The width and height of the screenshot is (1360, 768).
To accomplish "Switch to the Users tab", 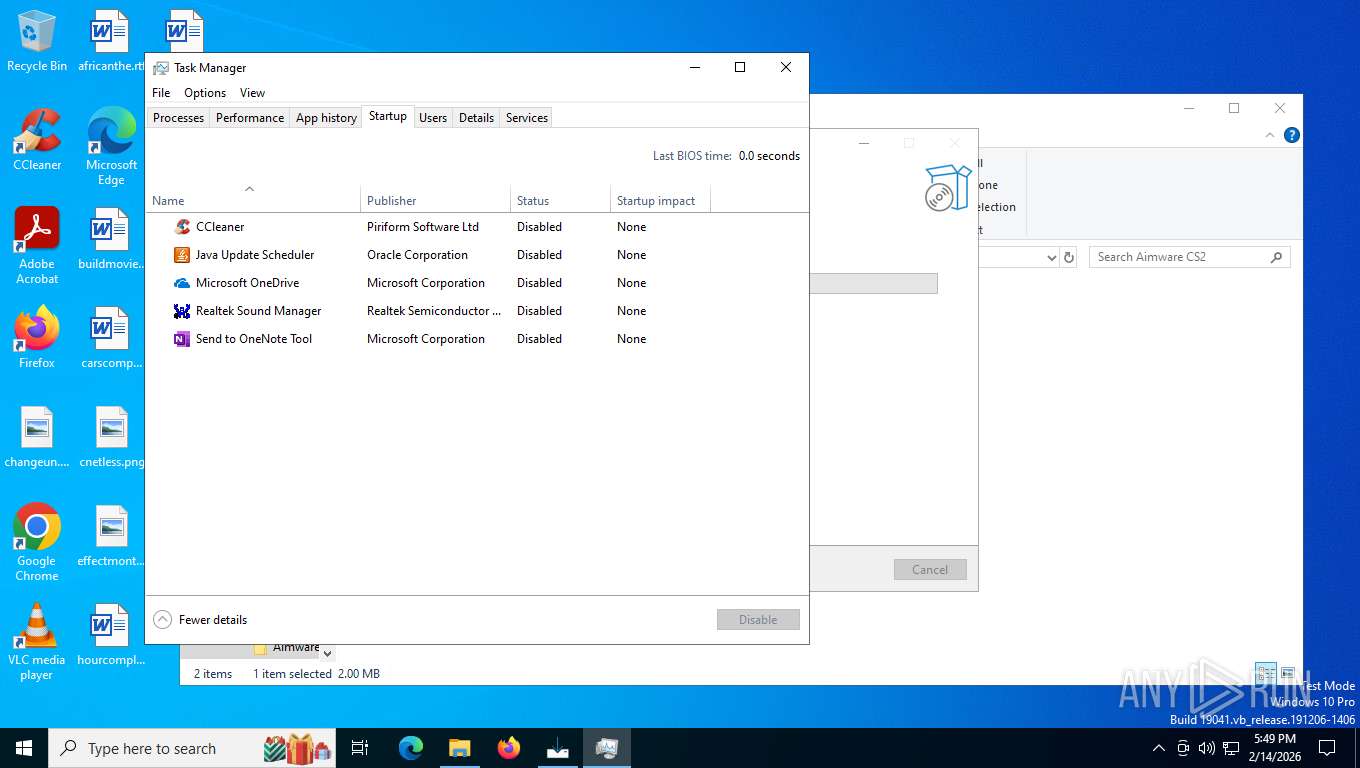I will pos(433,118).
